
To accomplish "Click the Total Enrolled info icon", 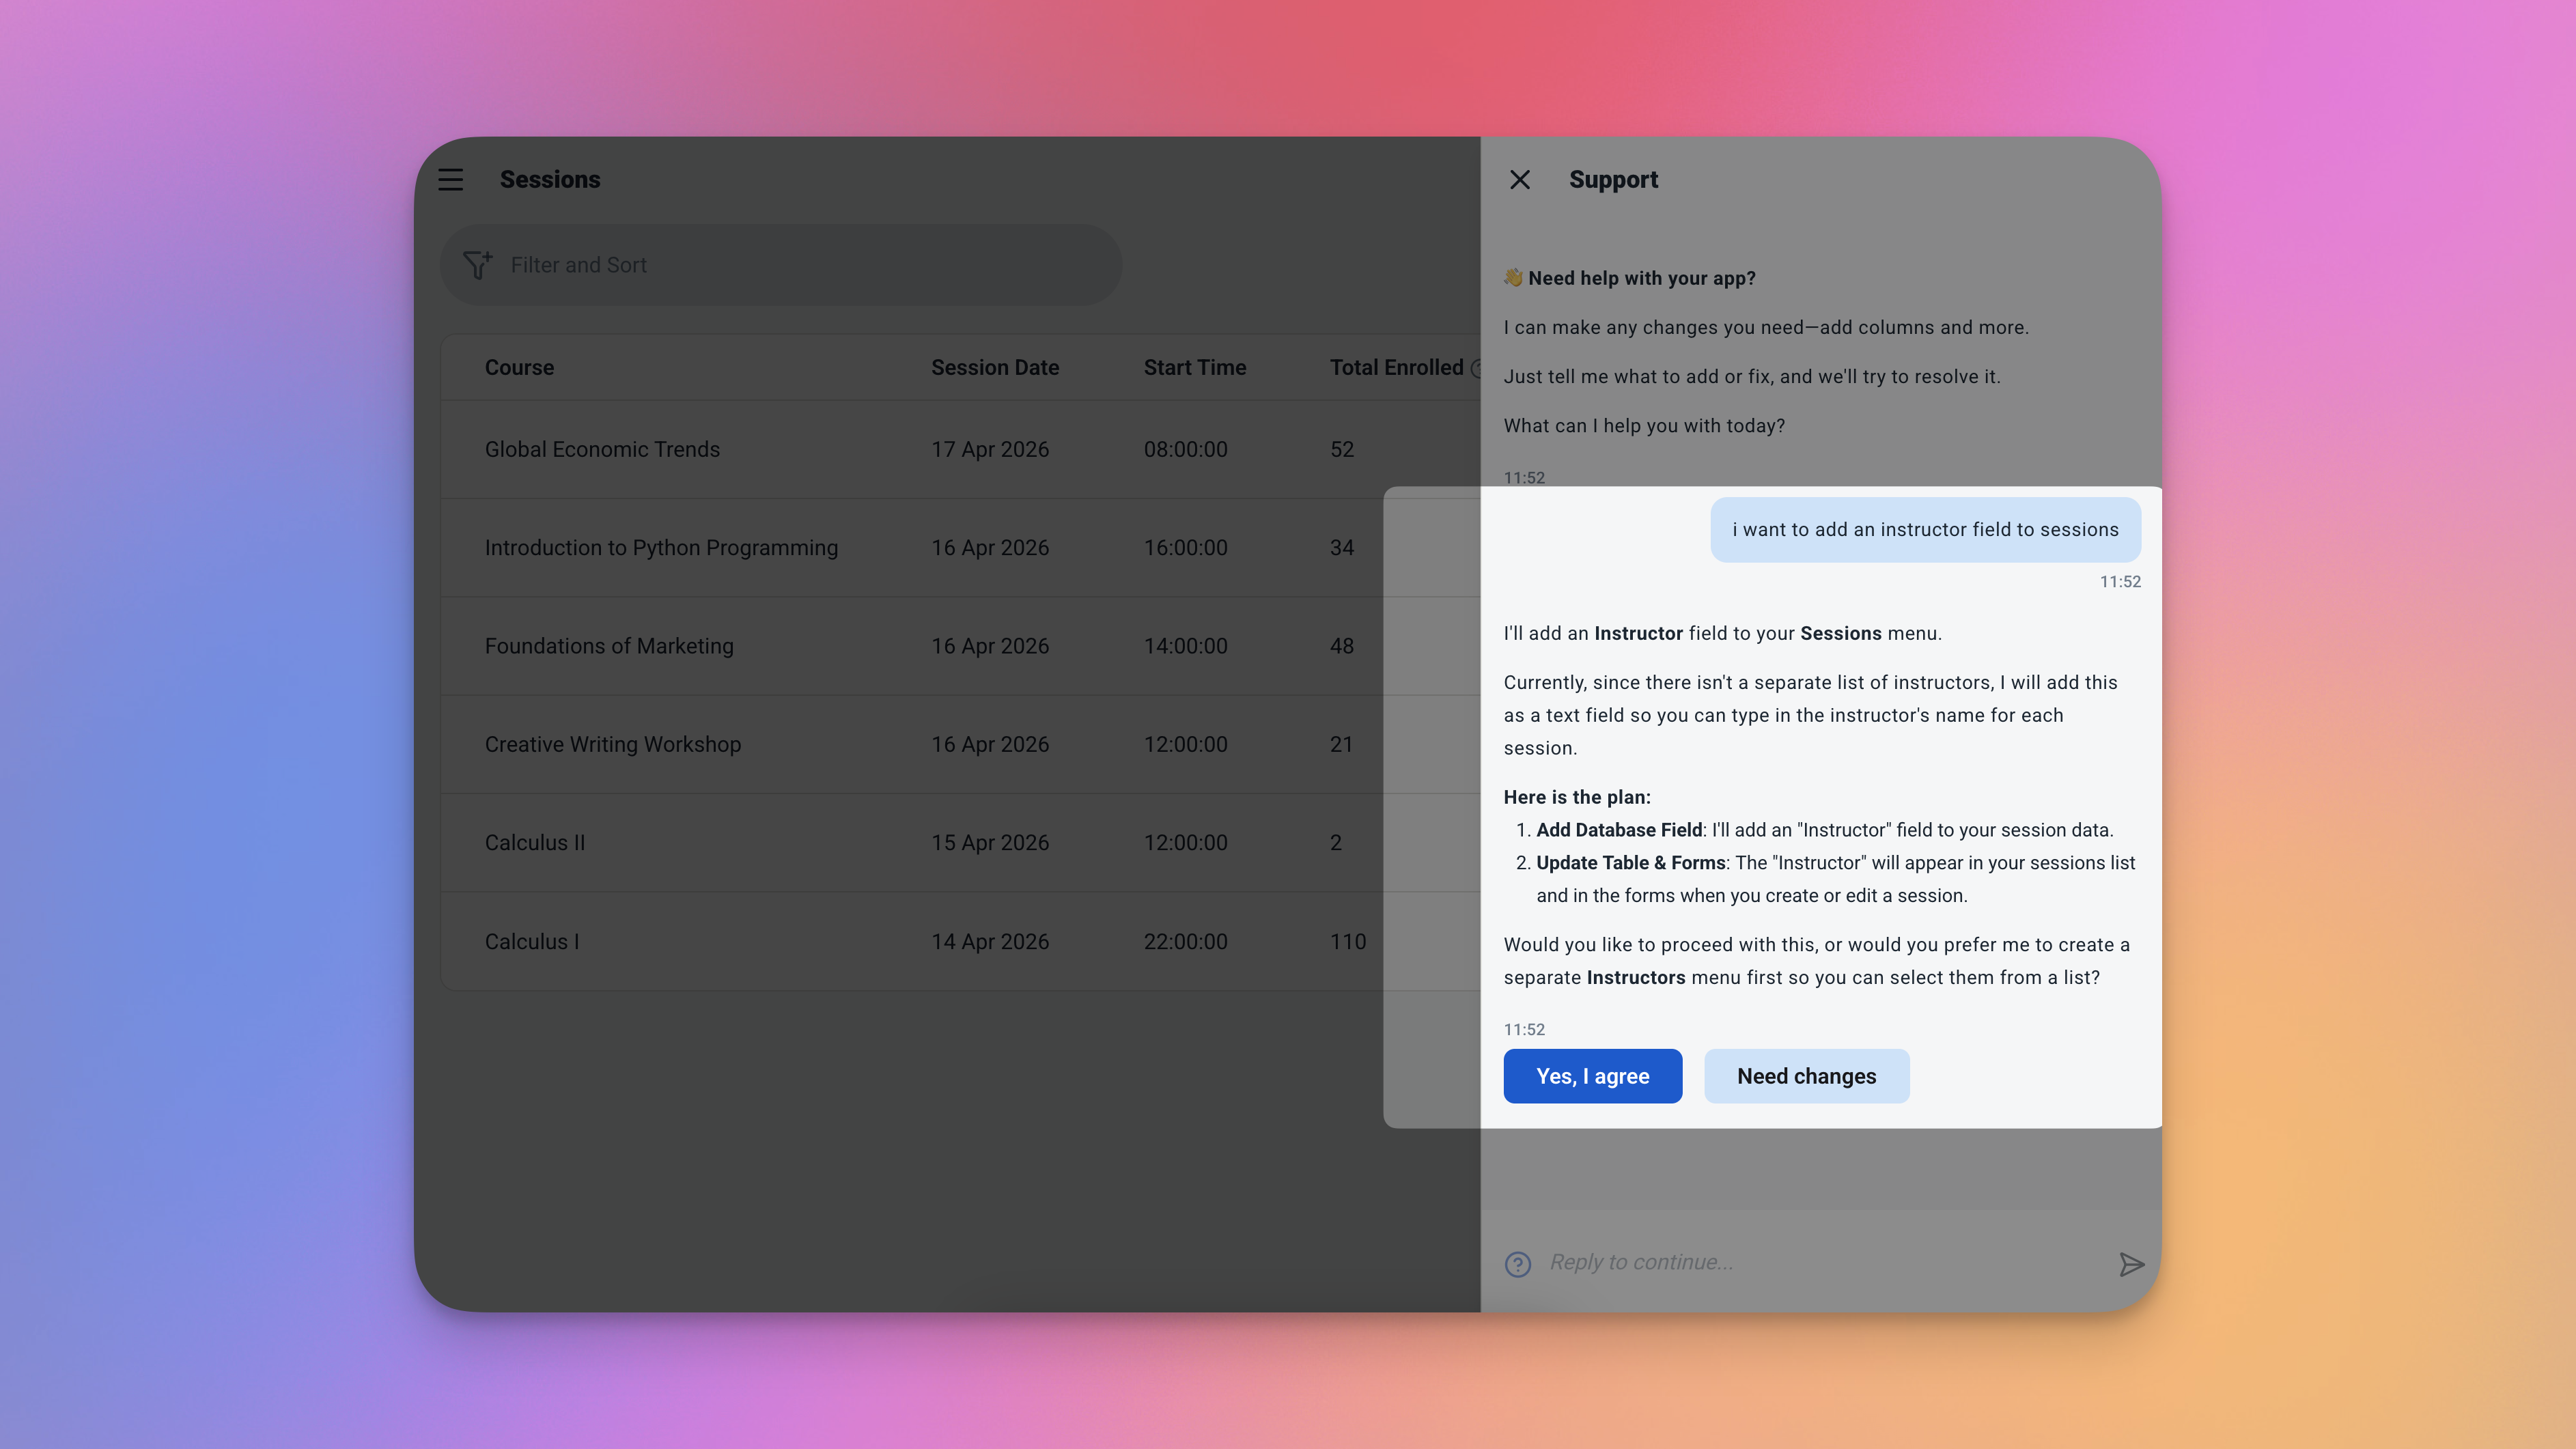I will (1475, 368).
